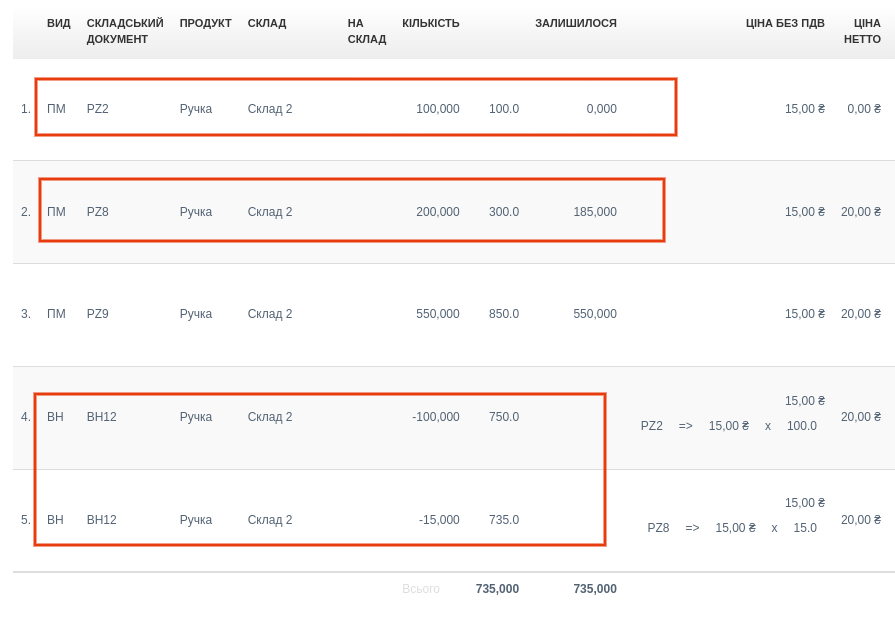Click the PZ8 reference in row 5 pricing
895x620 pixels.
pos(658,528)
